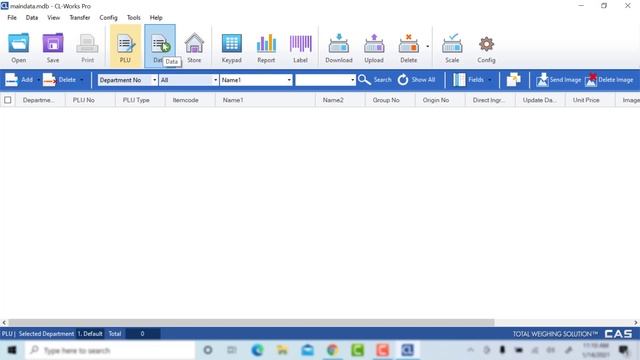The height and width of the screenshot is (360, 640).
Task: Expand the arrow next to toolbar Delete row
Action: (82, 80)
